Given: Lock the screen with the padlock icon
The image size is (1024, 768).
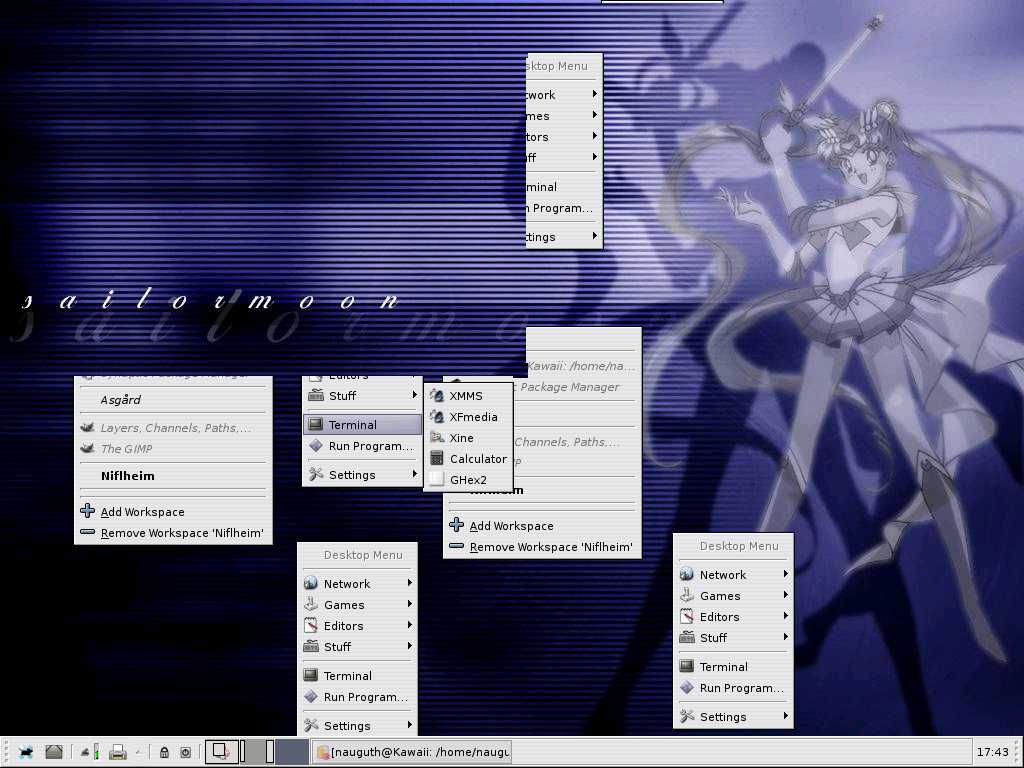Looking at the screenshot, I should pyautogui.click(x=165, y=752).
